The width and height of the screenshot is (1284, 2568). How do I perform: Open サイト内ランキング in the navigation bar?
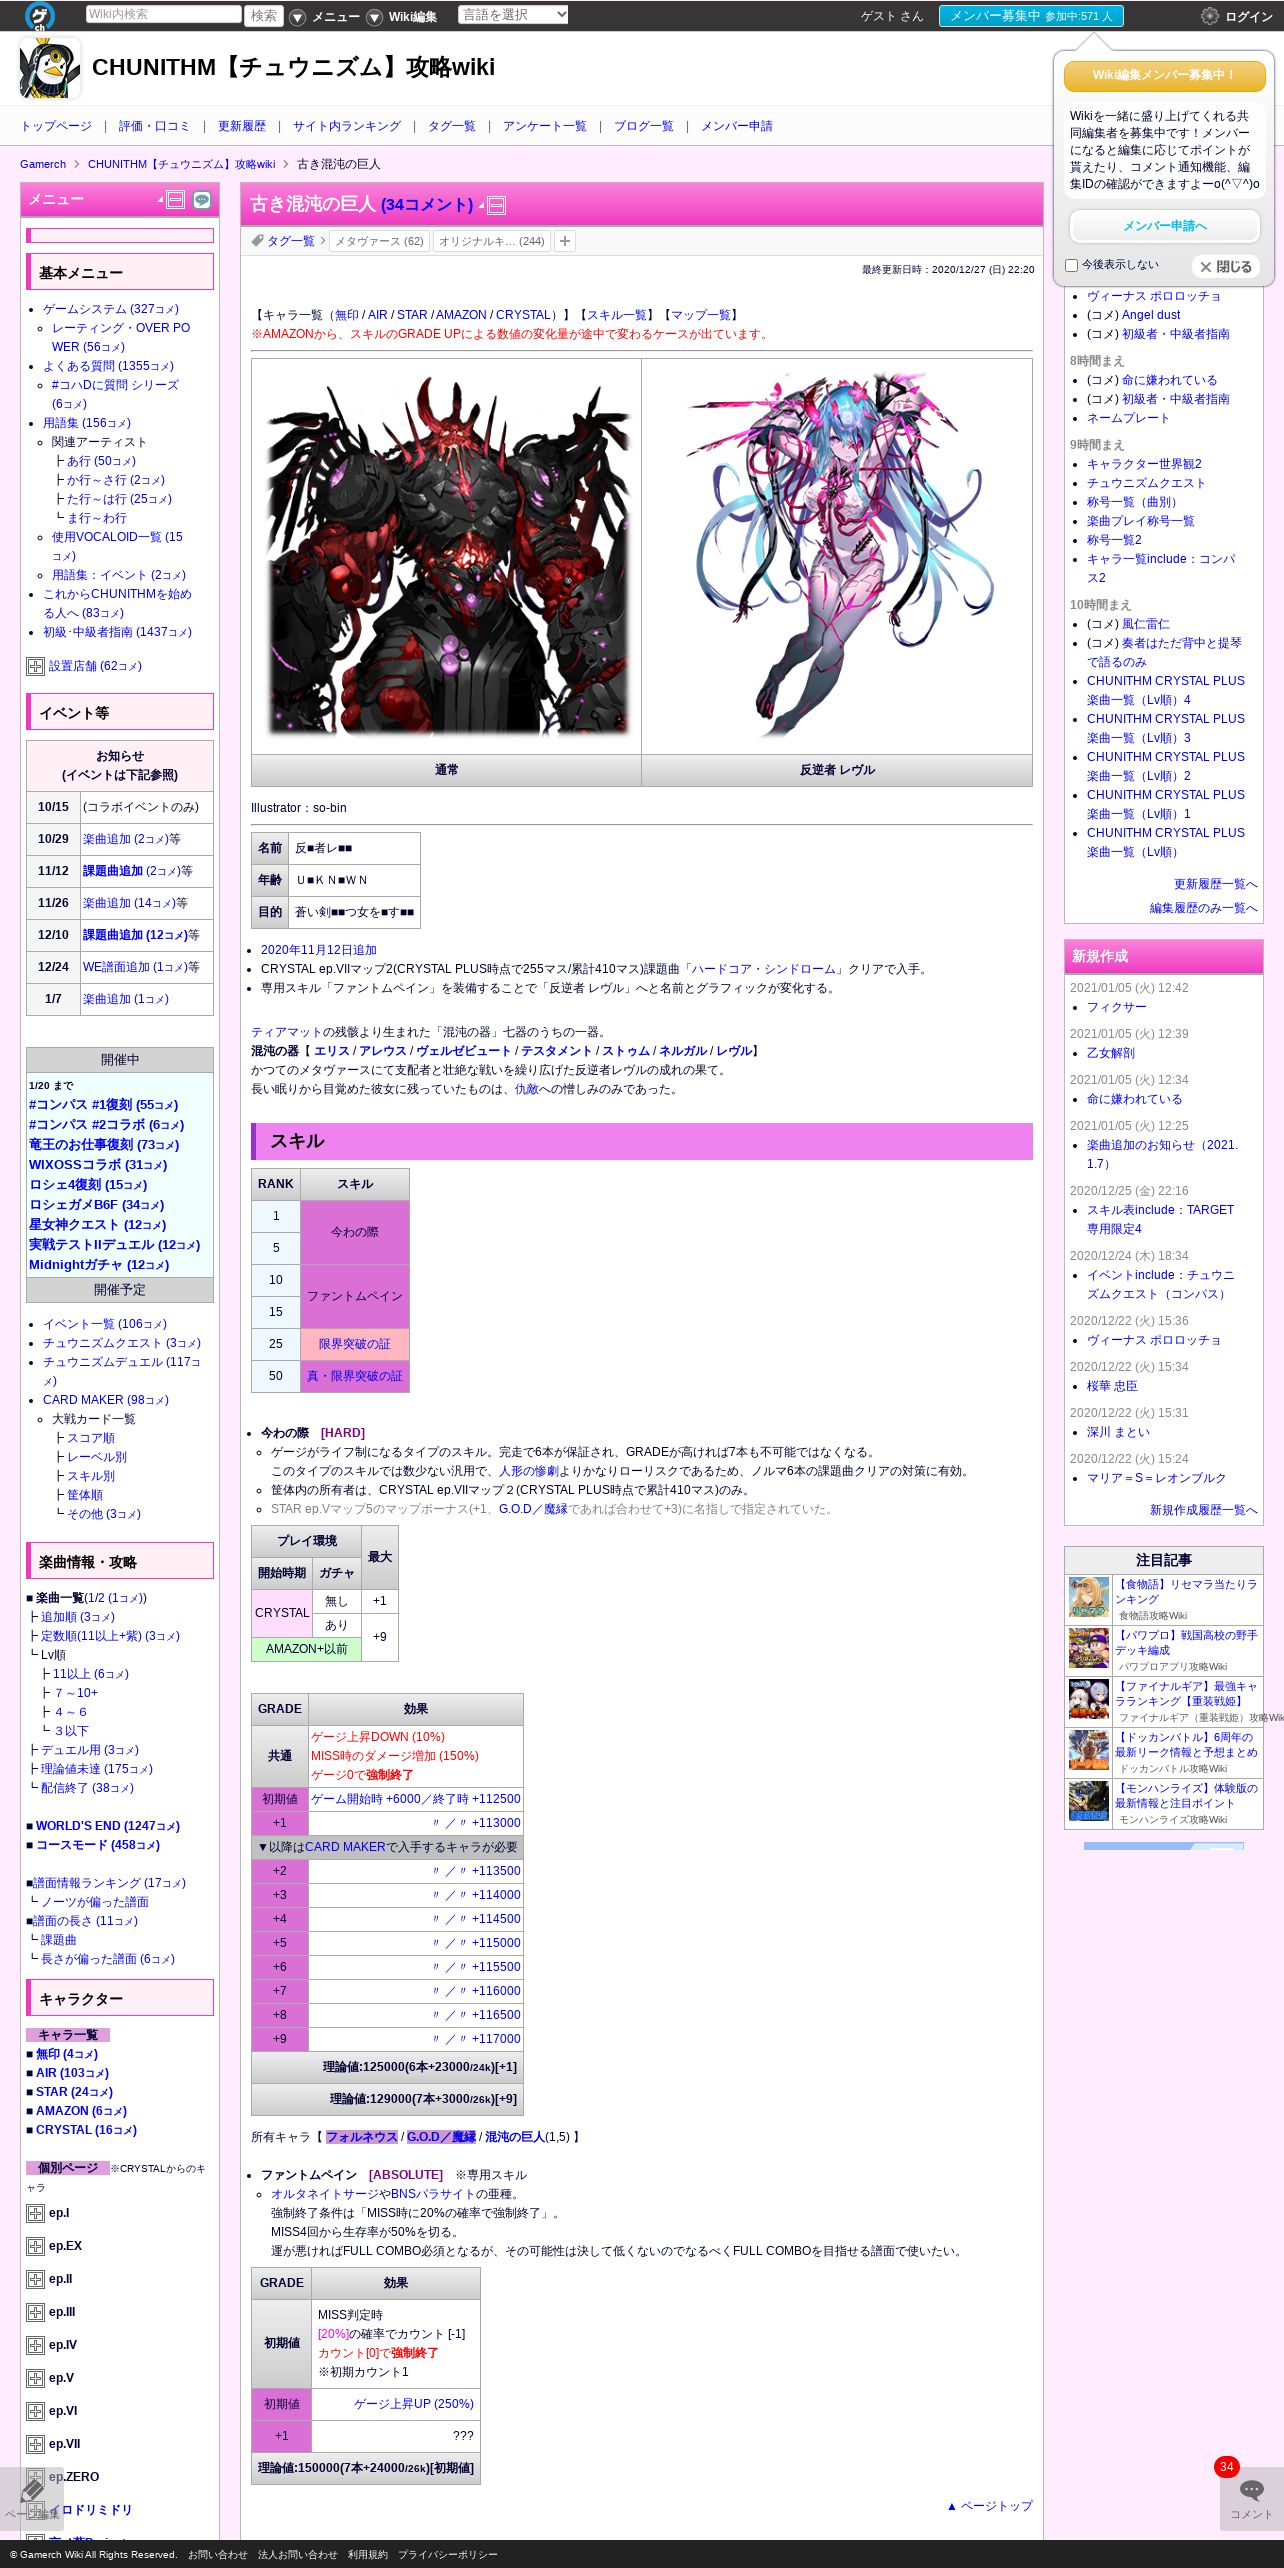click(x=347, y=126)
